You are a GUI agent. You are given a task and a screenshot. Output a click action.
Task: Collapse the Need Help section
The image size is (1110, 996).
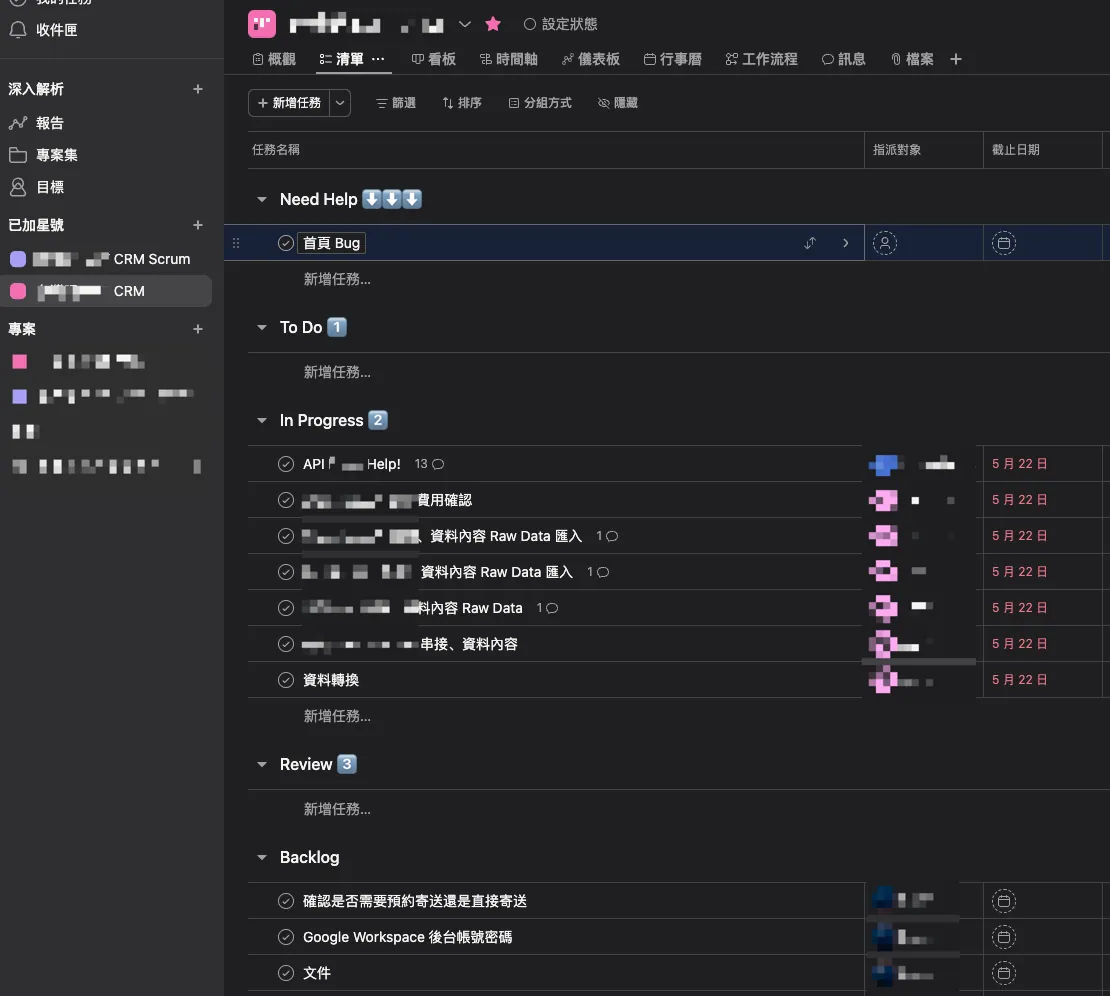262,200
